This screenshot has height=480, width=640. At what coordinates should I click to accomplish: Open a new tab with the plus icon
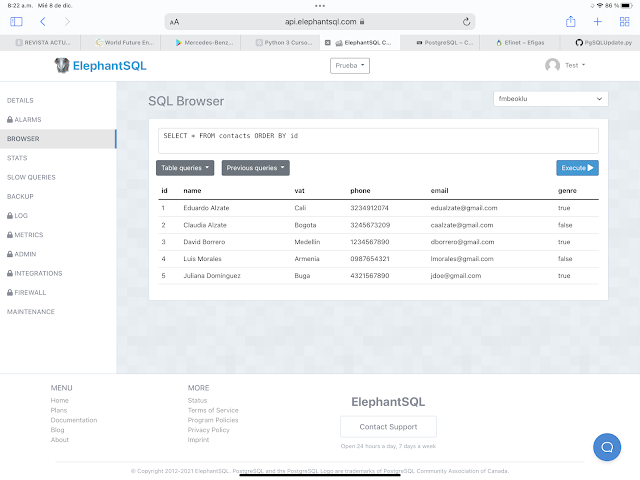pyautogui.click(x=598, y=22)
